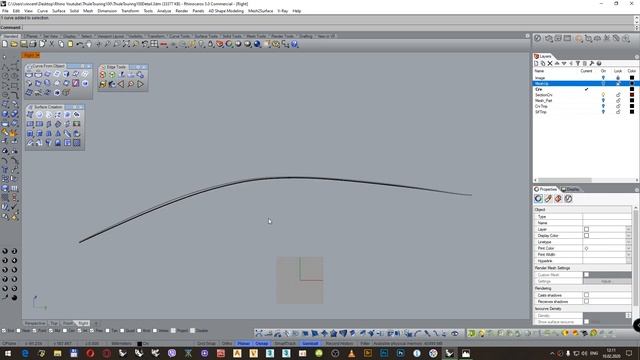The image size is (640, 360).
Task: Toggle the Cen object snap checkbox
Action: (x=65, y=331)
